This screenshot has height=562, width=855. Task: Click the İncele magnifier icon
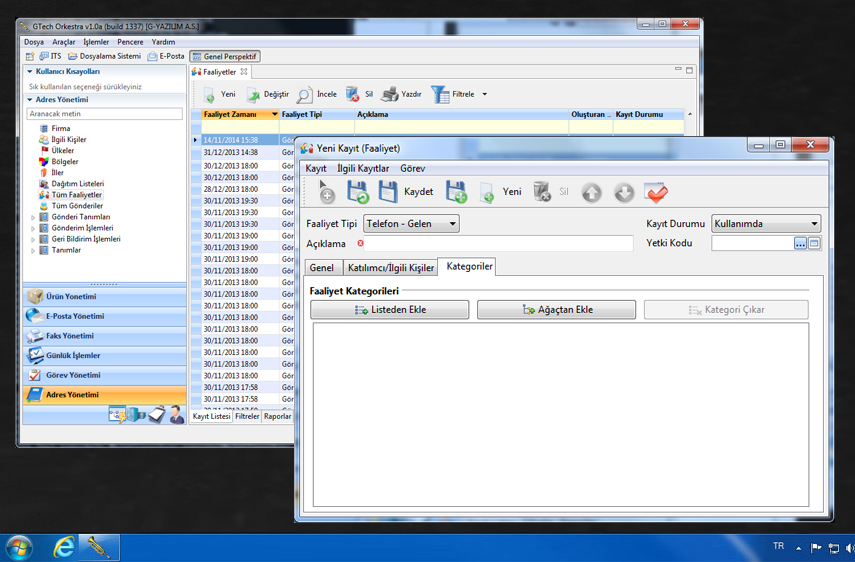(x=304, y=95)
